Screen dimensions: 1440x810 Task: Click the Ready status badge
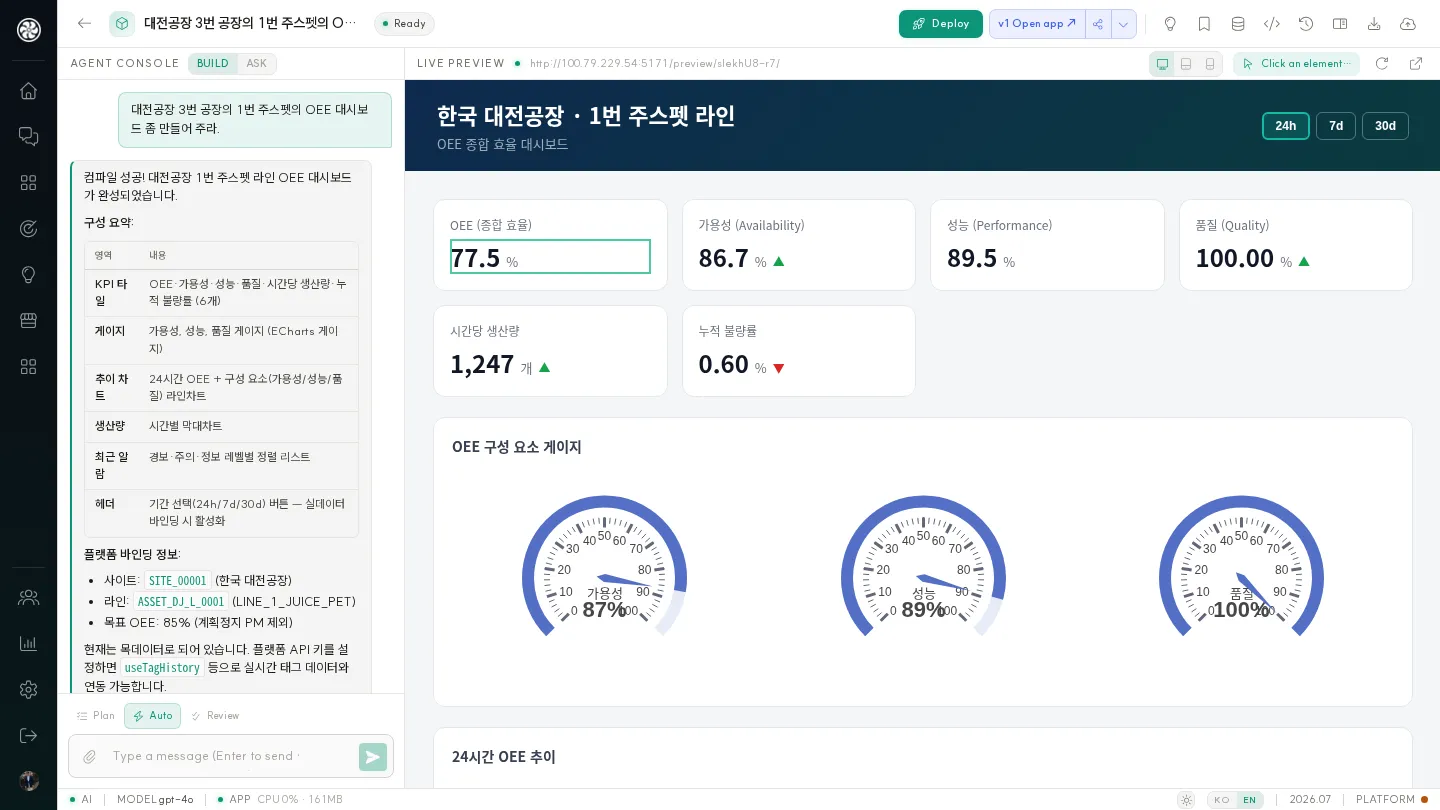tap(404, 24)
